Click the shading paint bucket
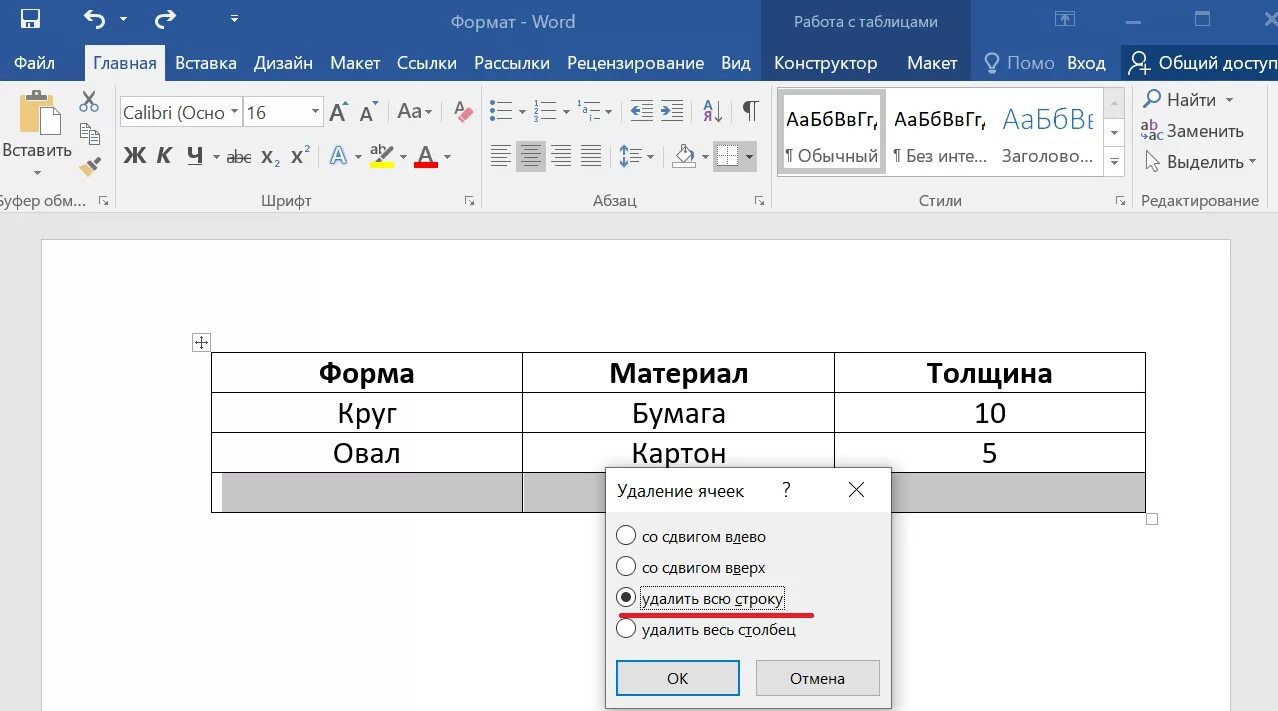 685,156
